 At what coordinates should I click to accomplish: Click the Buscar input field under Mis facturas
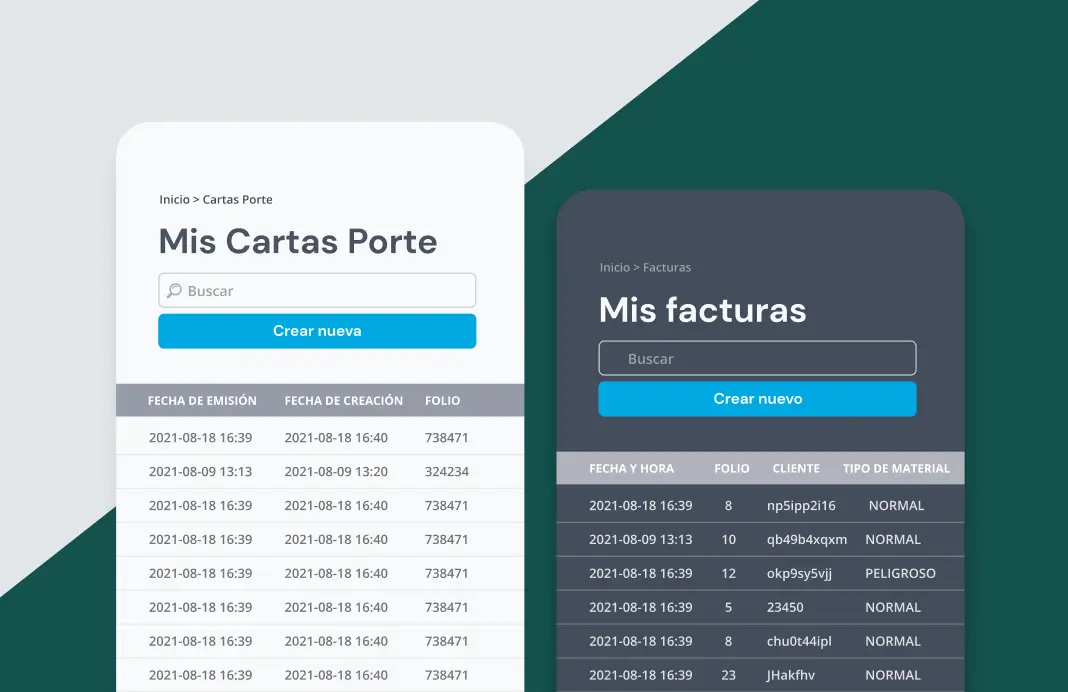(757, 357)
